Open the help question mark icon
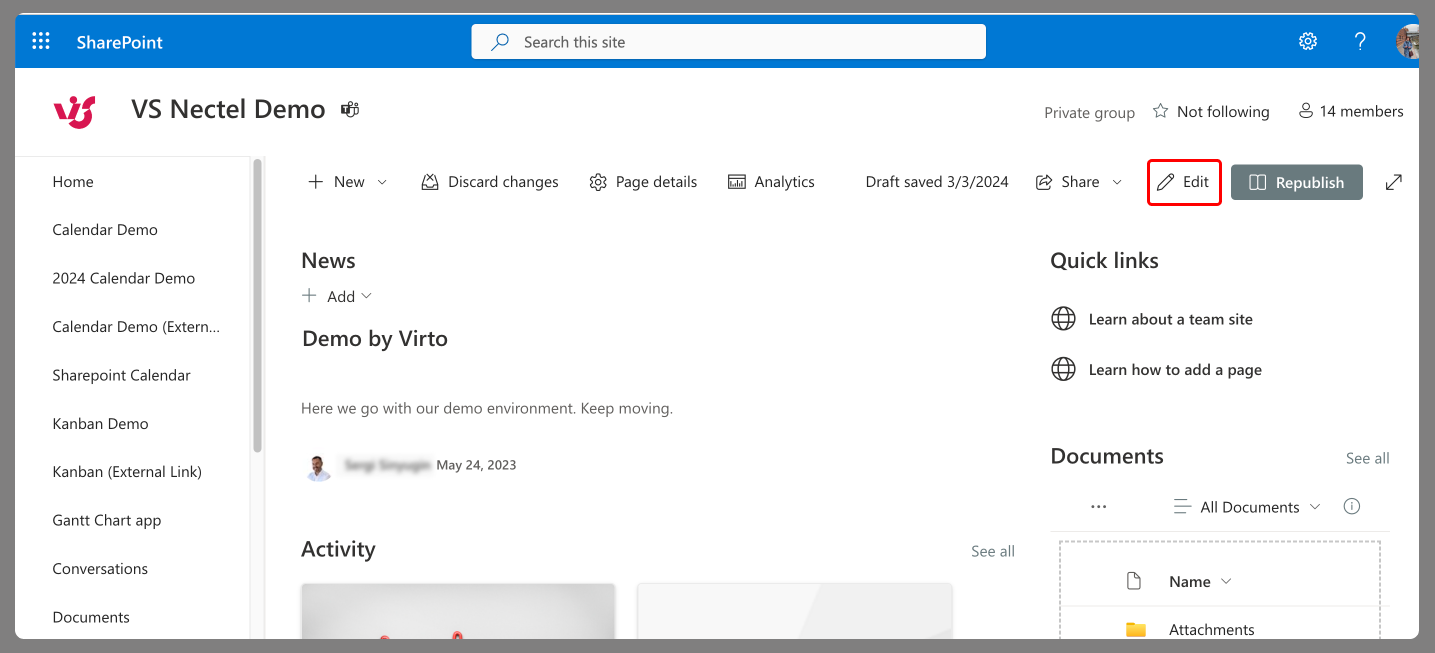Screen dimensions: 1435x653 [1360, 41]
